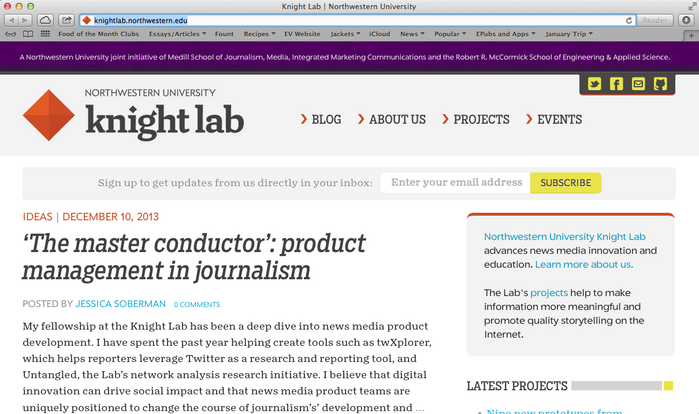Click the Reader button
This screenshot has height=414, width=699.
click(x=654, y=20)
